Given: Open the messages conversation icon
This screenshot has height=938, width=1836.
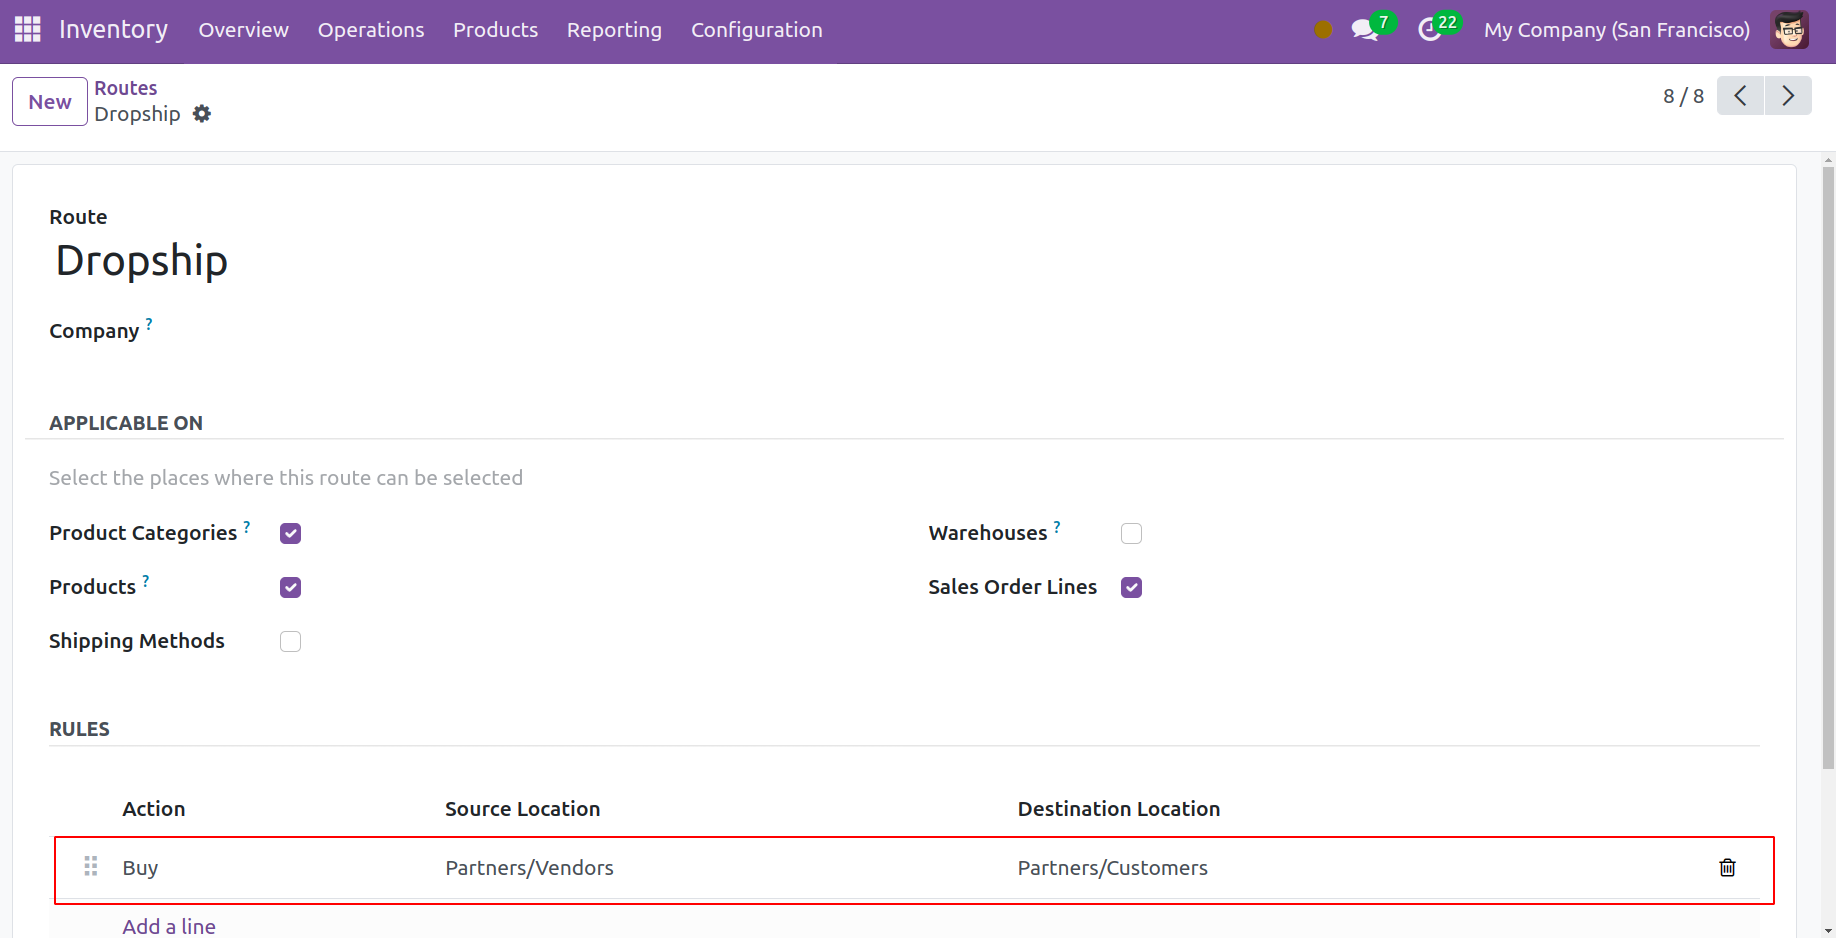Looking at the screenshot, I should click(x=1364, y=30).
